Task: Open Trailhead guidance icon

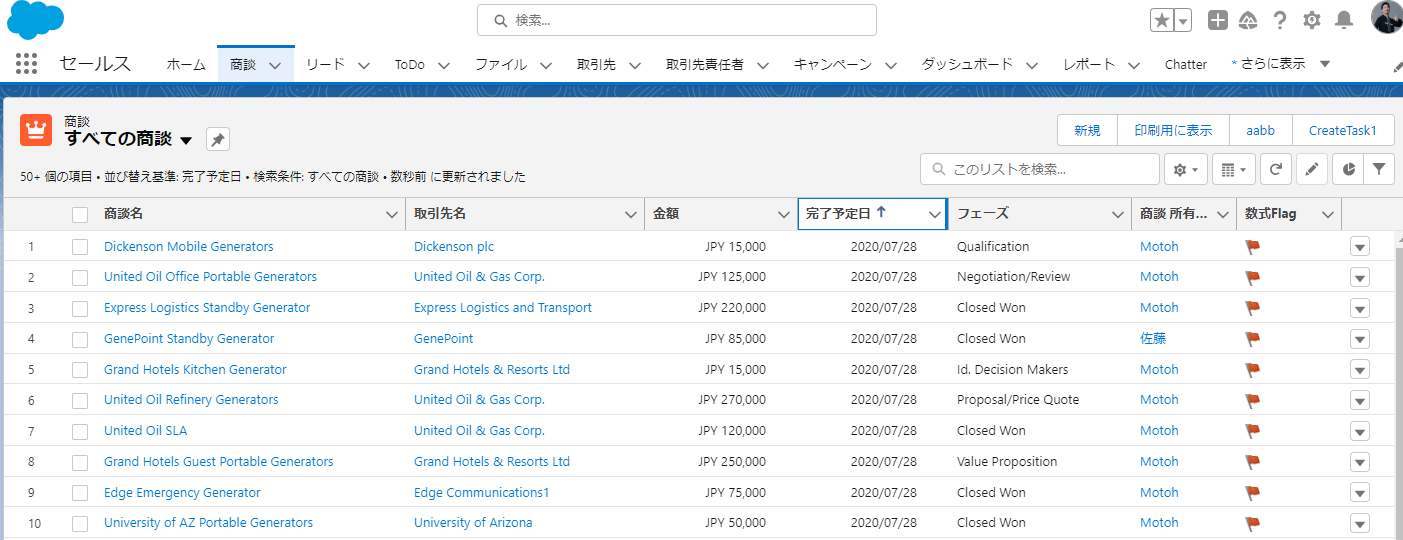Action: coord(1248,20)
